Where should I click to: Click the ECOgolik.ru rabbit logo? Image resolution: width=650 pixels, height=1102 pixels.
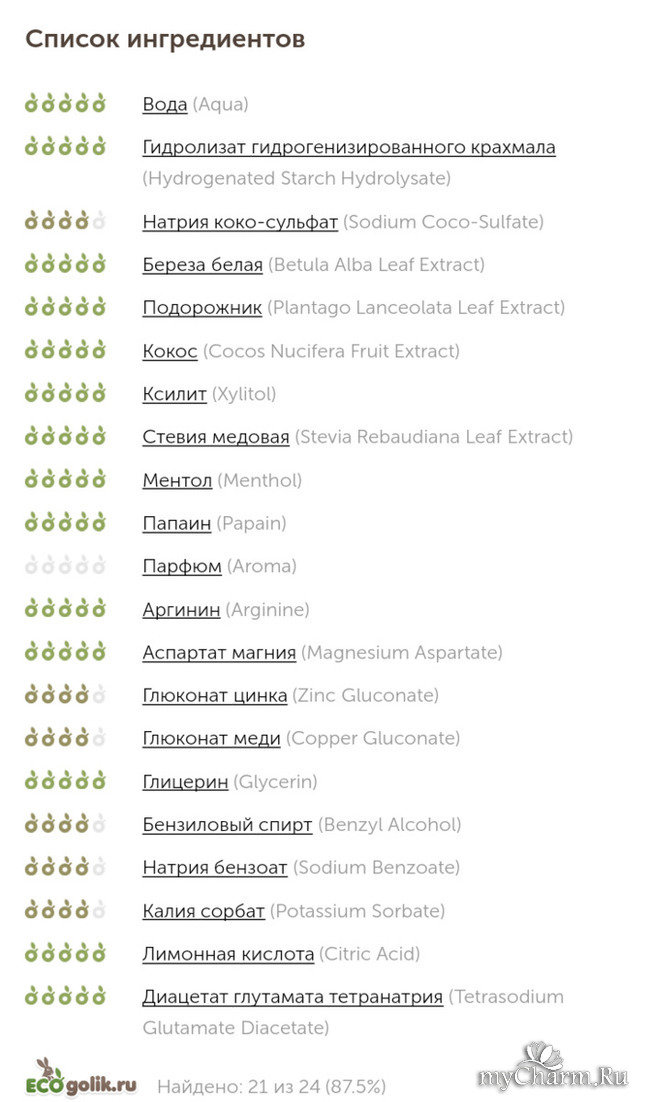[84, 1079]
